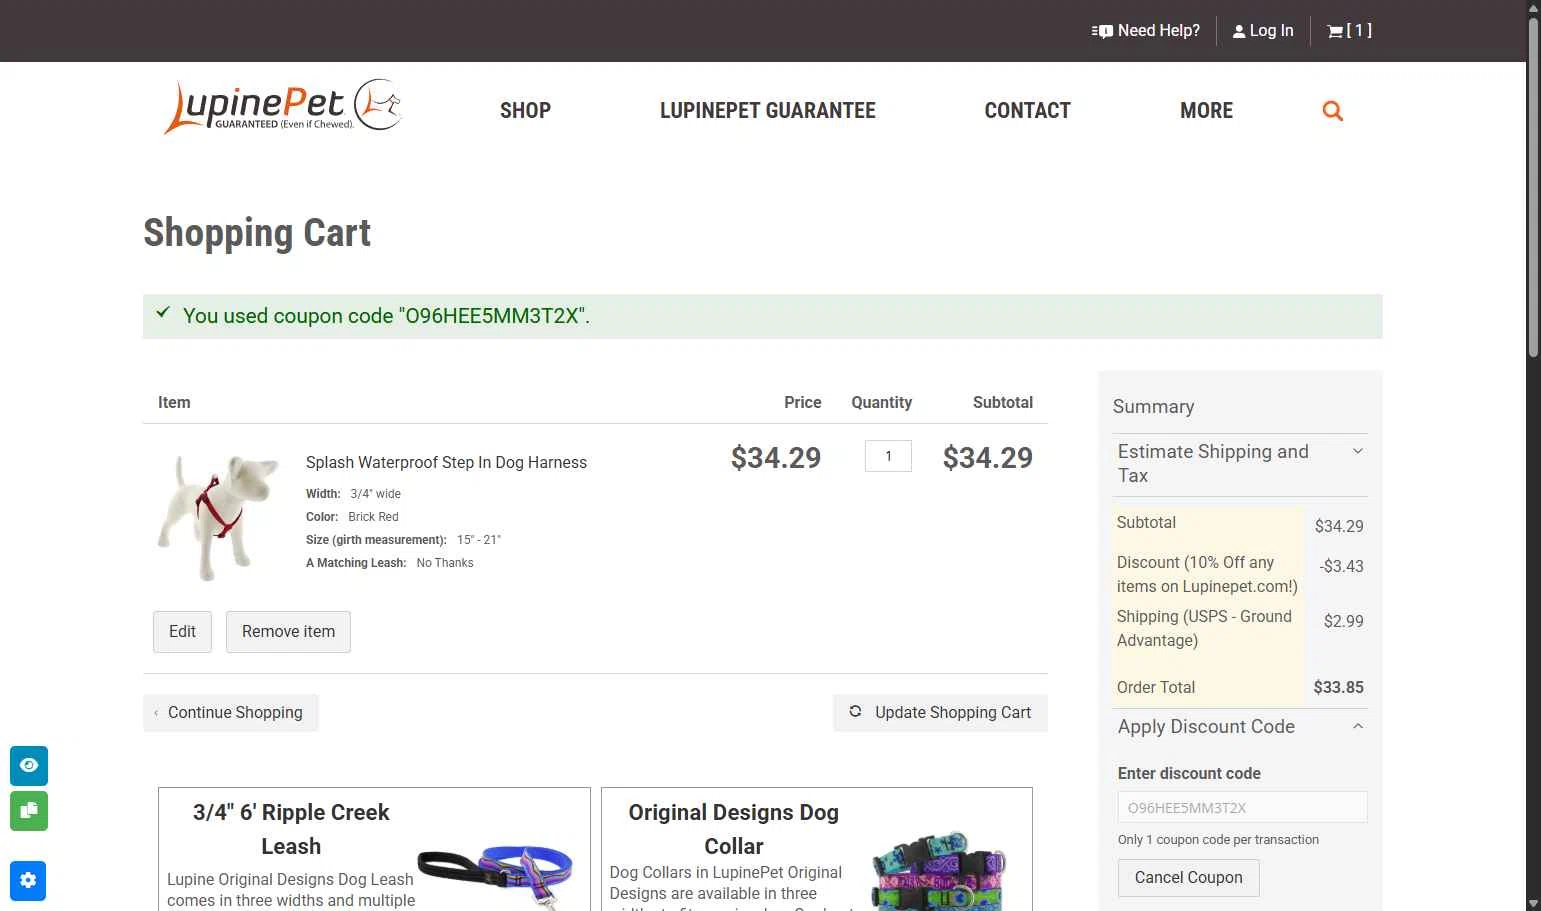Click the 'No Thanks' matching leash value
The height and width of the screenshot is (911, 1541).
click(x=445, y=563)
